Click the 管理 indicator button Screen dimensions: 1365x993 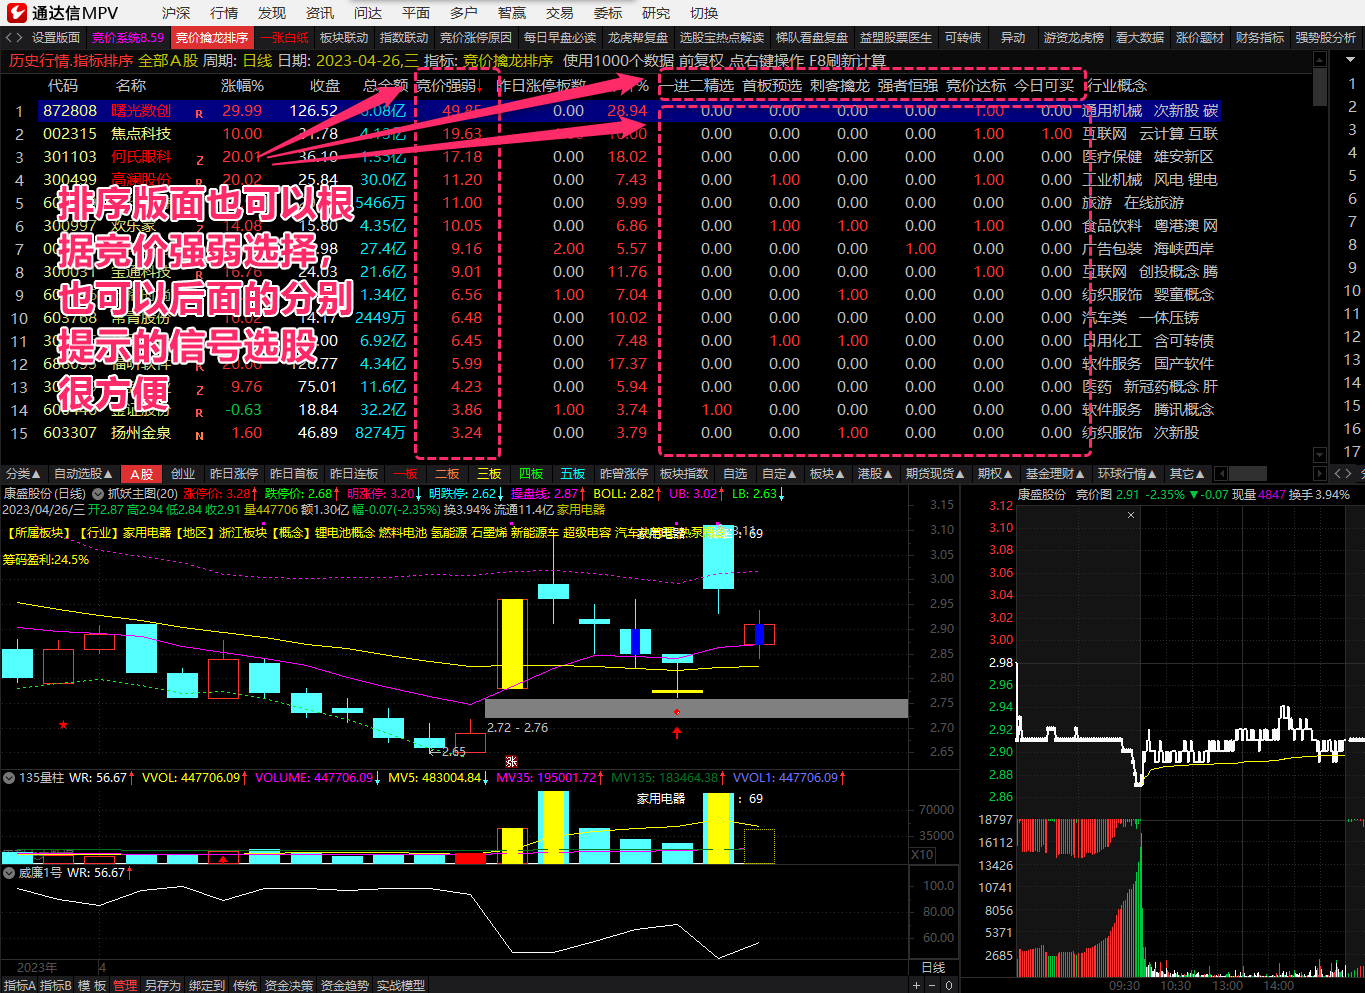pyautogui.click(x=125, y=985)
